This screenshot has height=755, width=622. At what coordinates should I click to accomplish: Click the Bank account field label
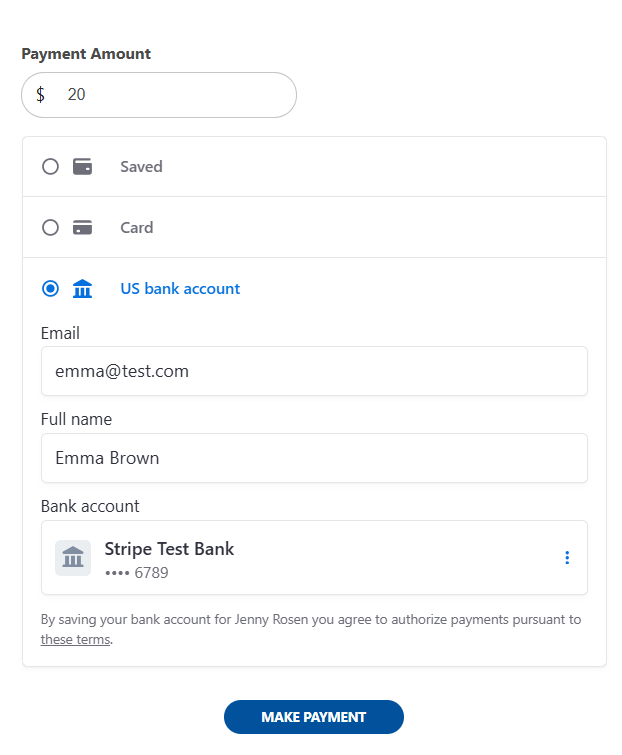coord(90,506)
